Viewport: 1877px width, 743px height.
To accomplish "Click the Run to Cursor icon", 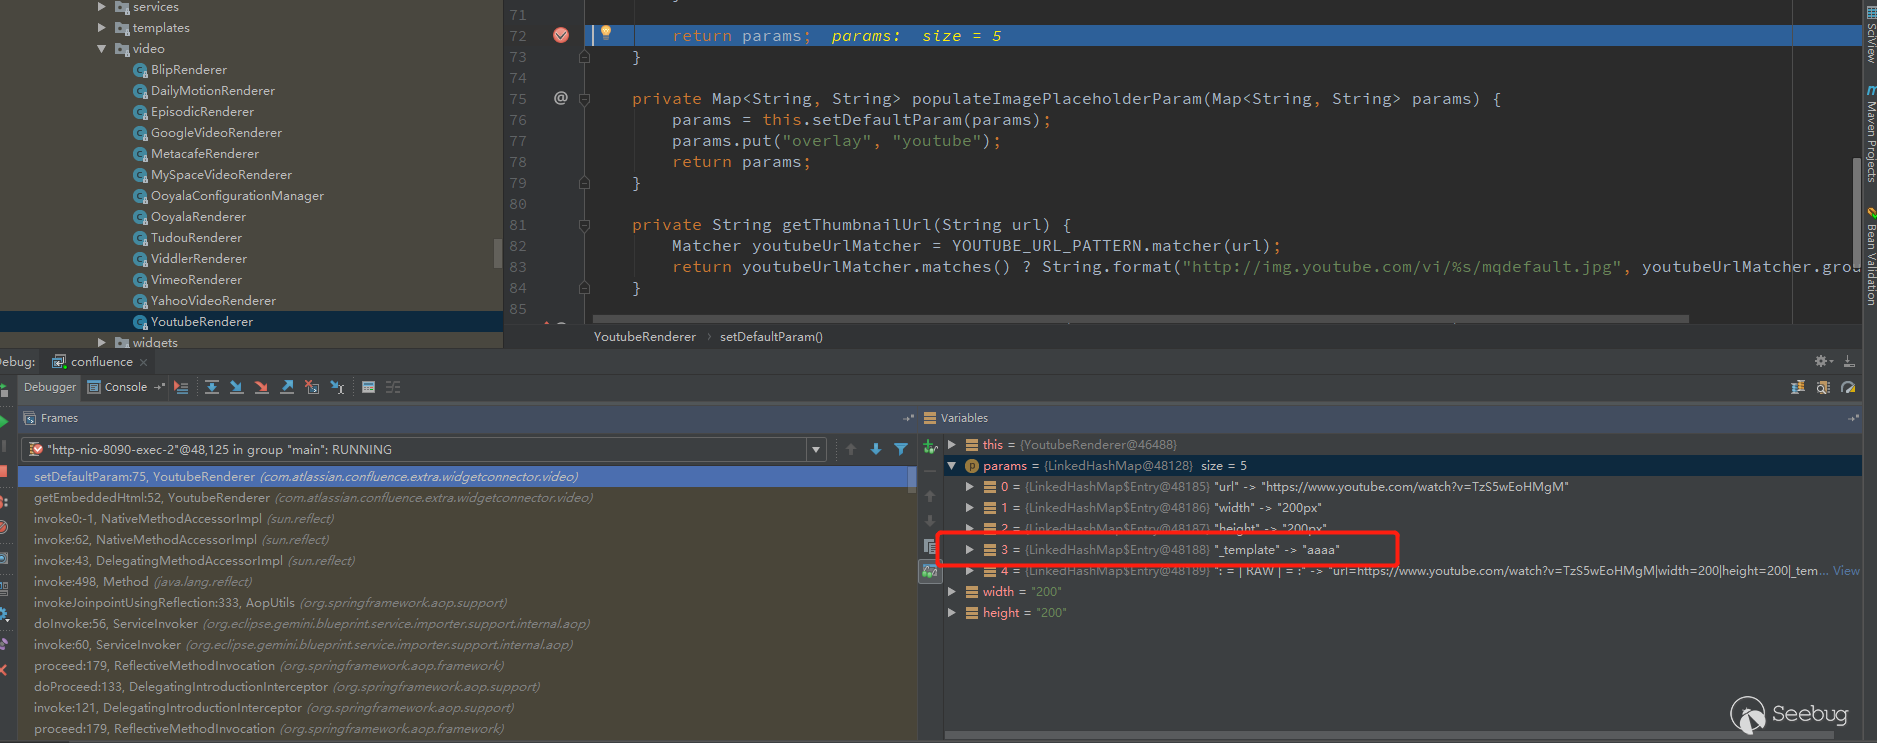I will (x=337, y=387).
